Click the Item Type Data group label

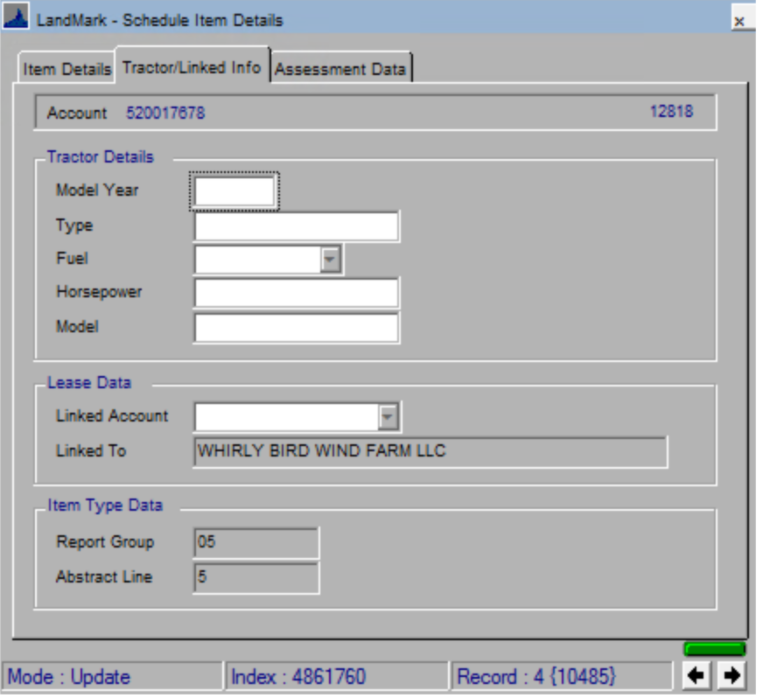pos(105,505)
